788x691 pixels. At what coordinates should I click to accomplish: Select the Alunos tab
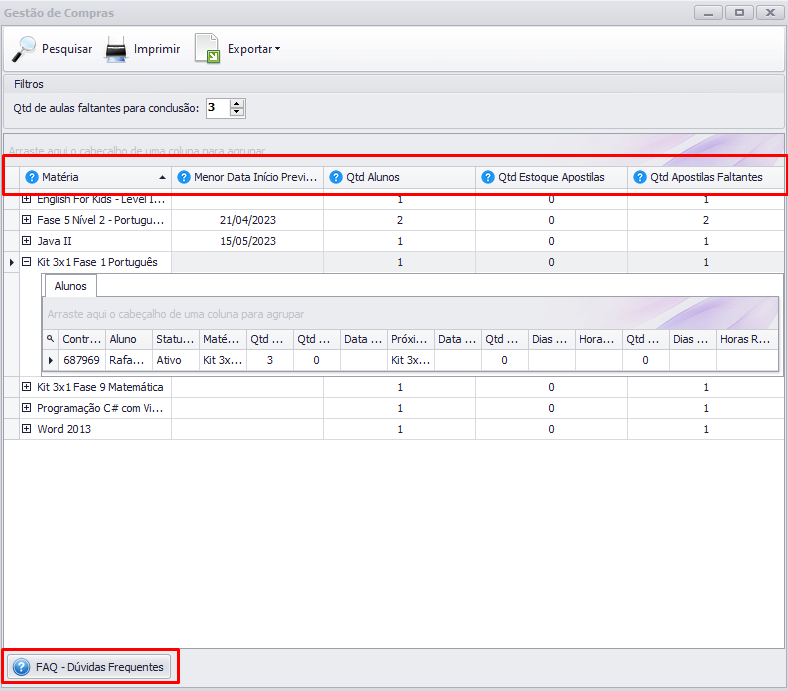pos(70,286)
